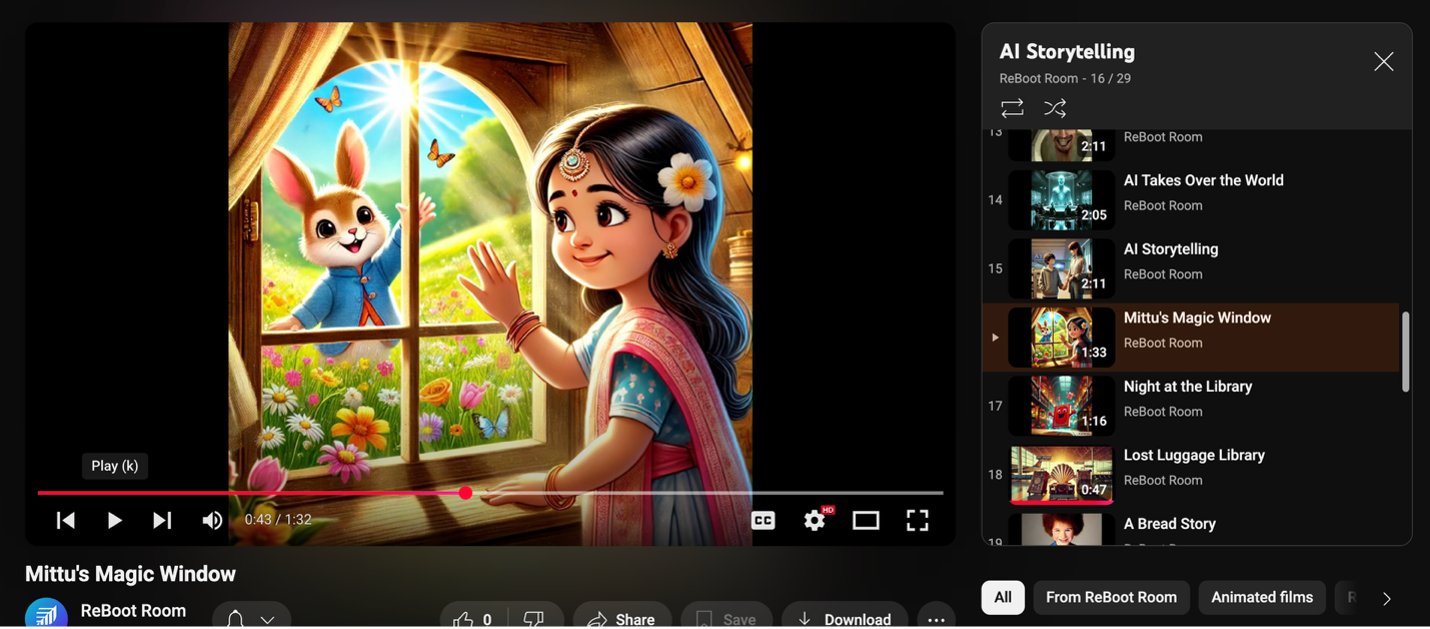Switch to theater mode view
The width and height of the screenshot is (1430, 629).
[x=866, y=520]
